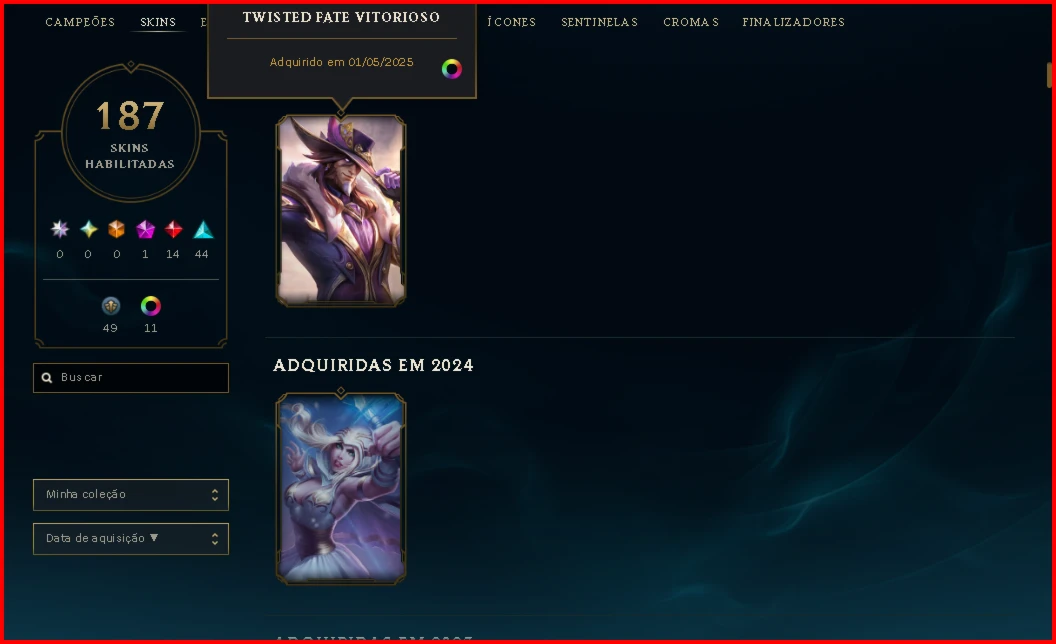Click the chroma wheel in skin tooltip

tap(451, 69)
